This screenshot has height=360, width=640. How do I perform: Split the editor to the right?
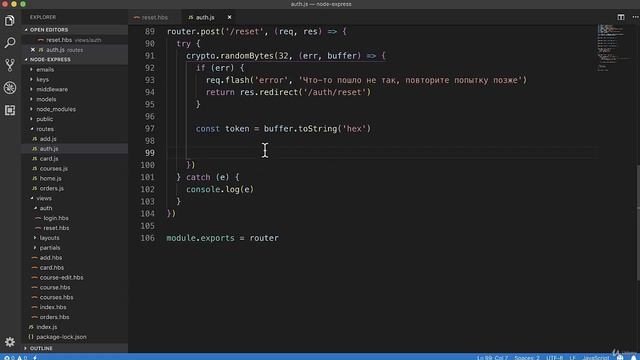tap(621, 17)
